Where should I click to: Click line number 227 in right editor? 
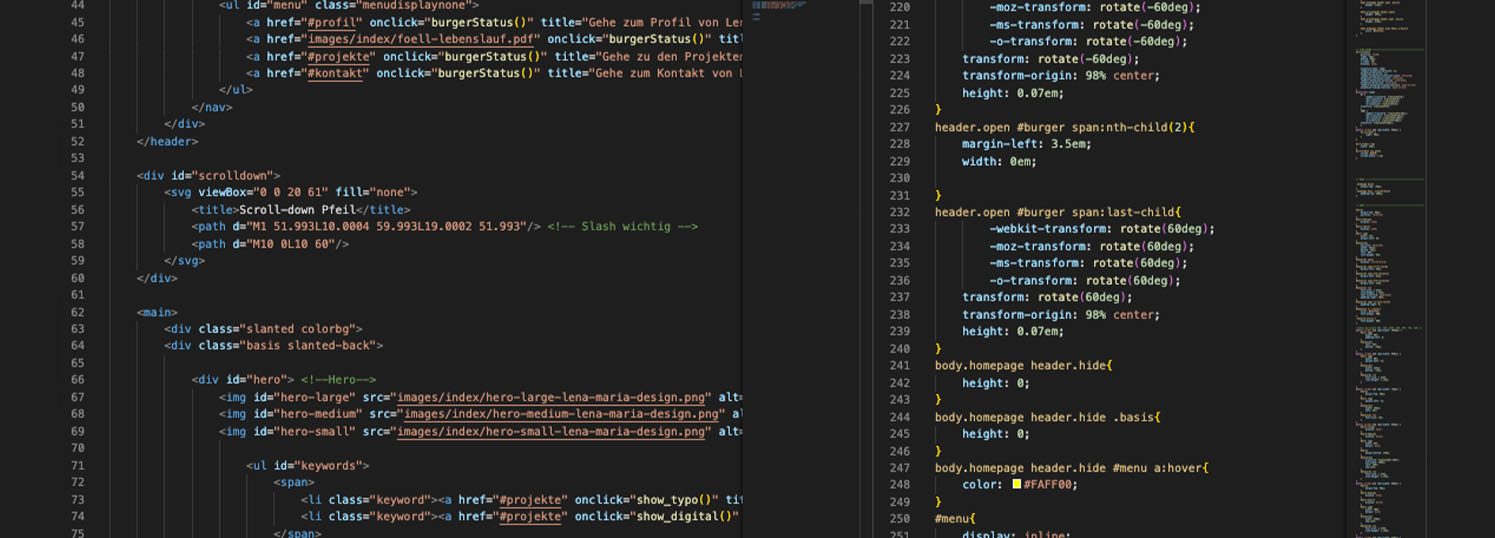[x=899, y=127]
